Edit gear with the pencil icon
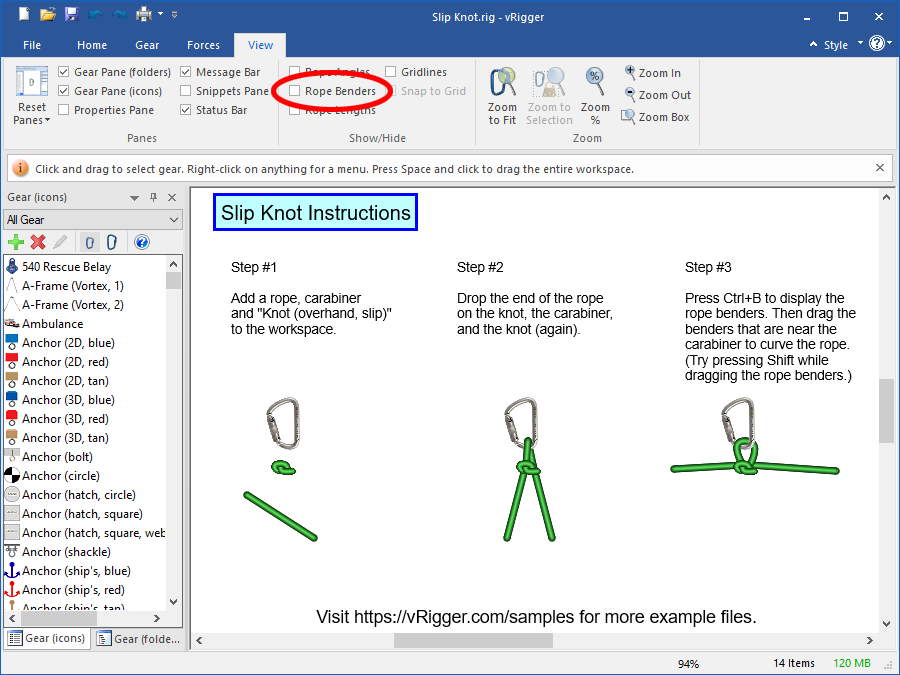The width and height of the screenshot is (900, 675). pyautogui.click(x=58, y=241)
